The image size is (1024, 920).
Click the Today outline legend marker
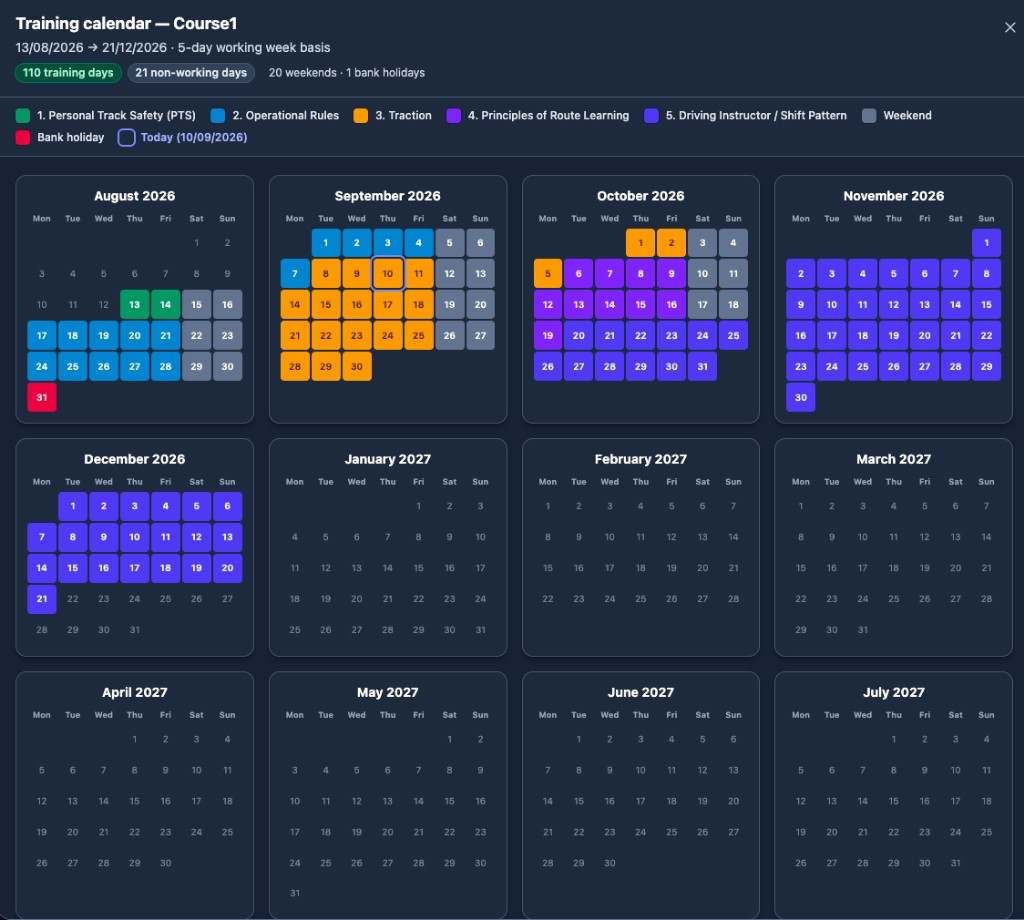pyautogui.click(x=127, y=137)
